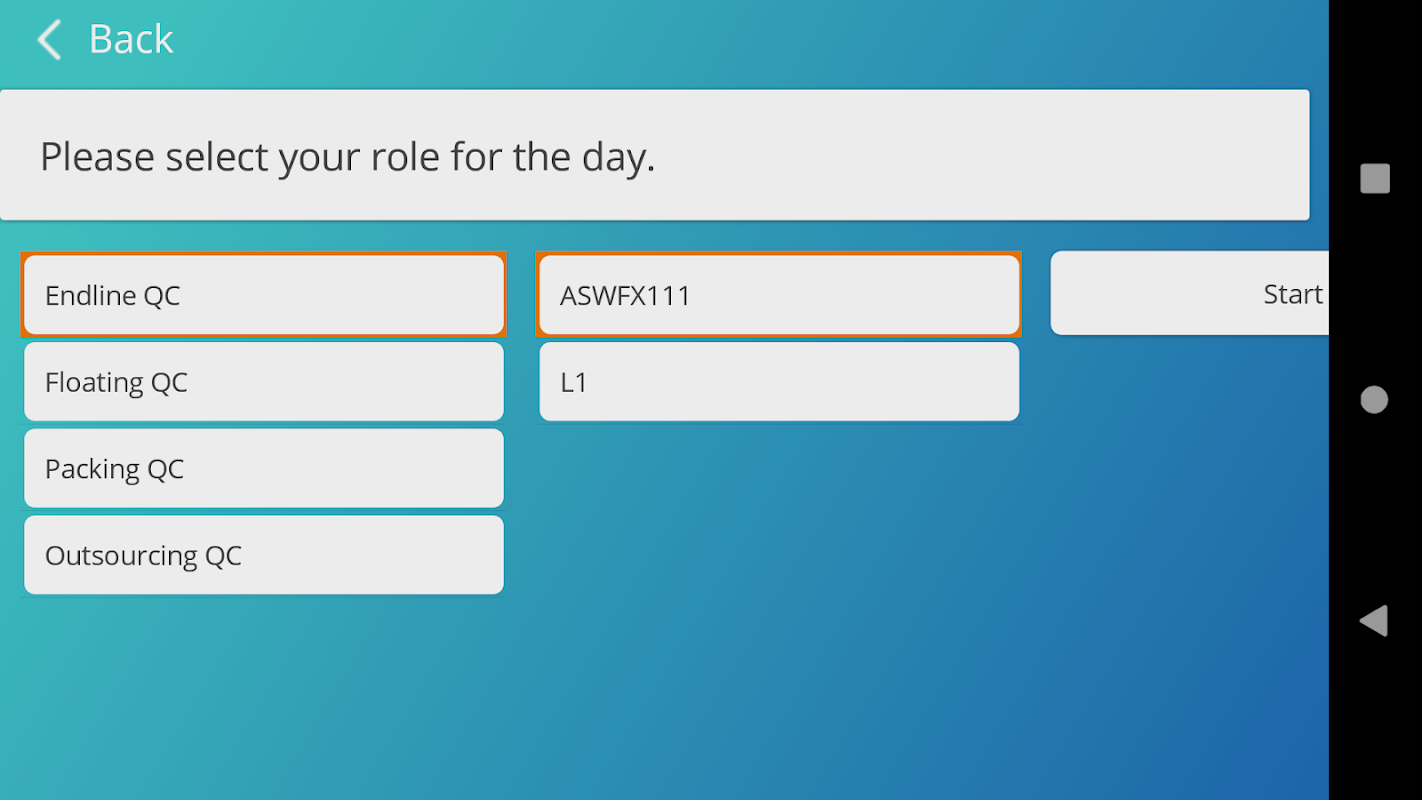
Task: Click the Back text label
Action: click(131, 40)
